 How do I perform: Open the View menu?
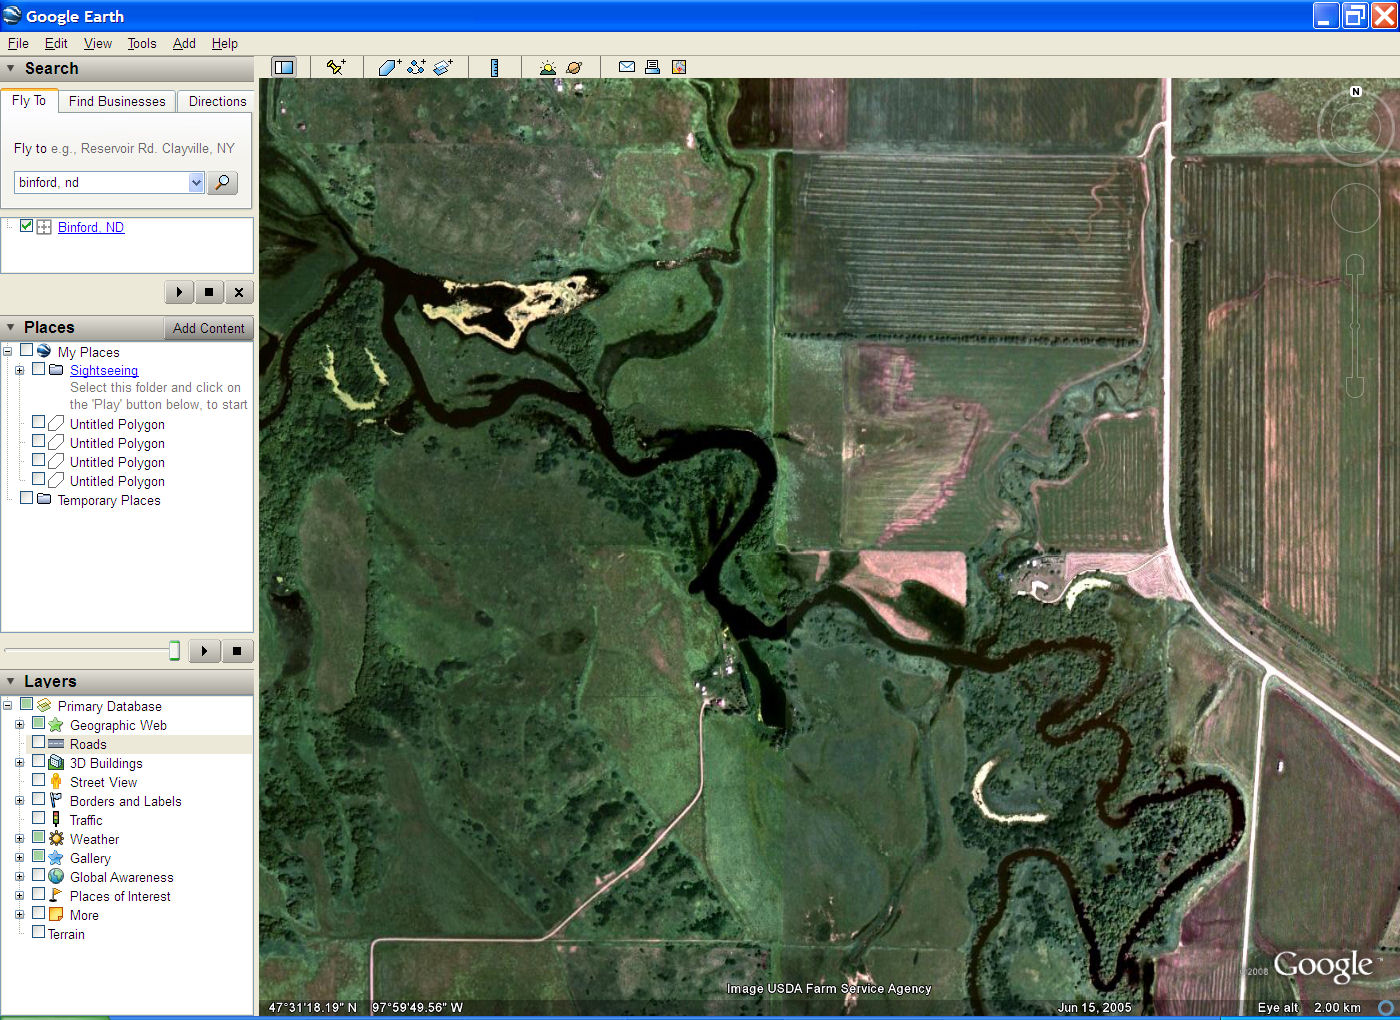(x=98, y=43)
